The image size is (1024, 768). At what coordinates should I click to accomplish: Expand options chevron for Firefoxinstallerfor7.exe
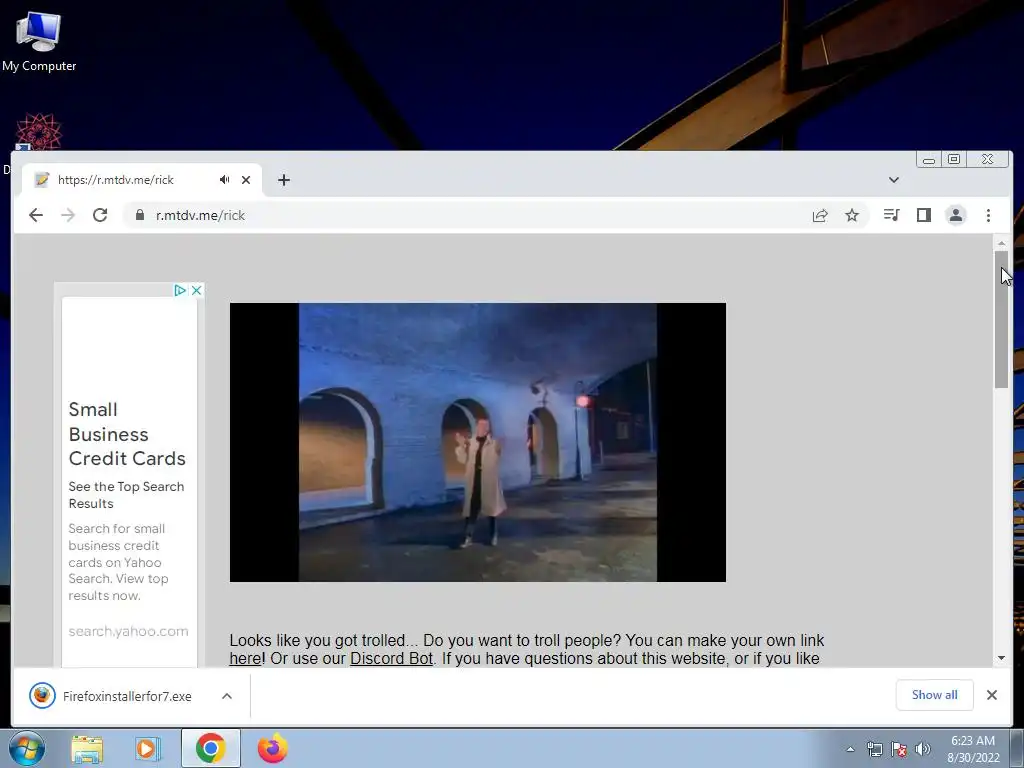tap(227, 696)
